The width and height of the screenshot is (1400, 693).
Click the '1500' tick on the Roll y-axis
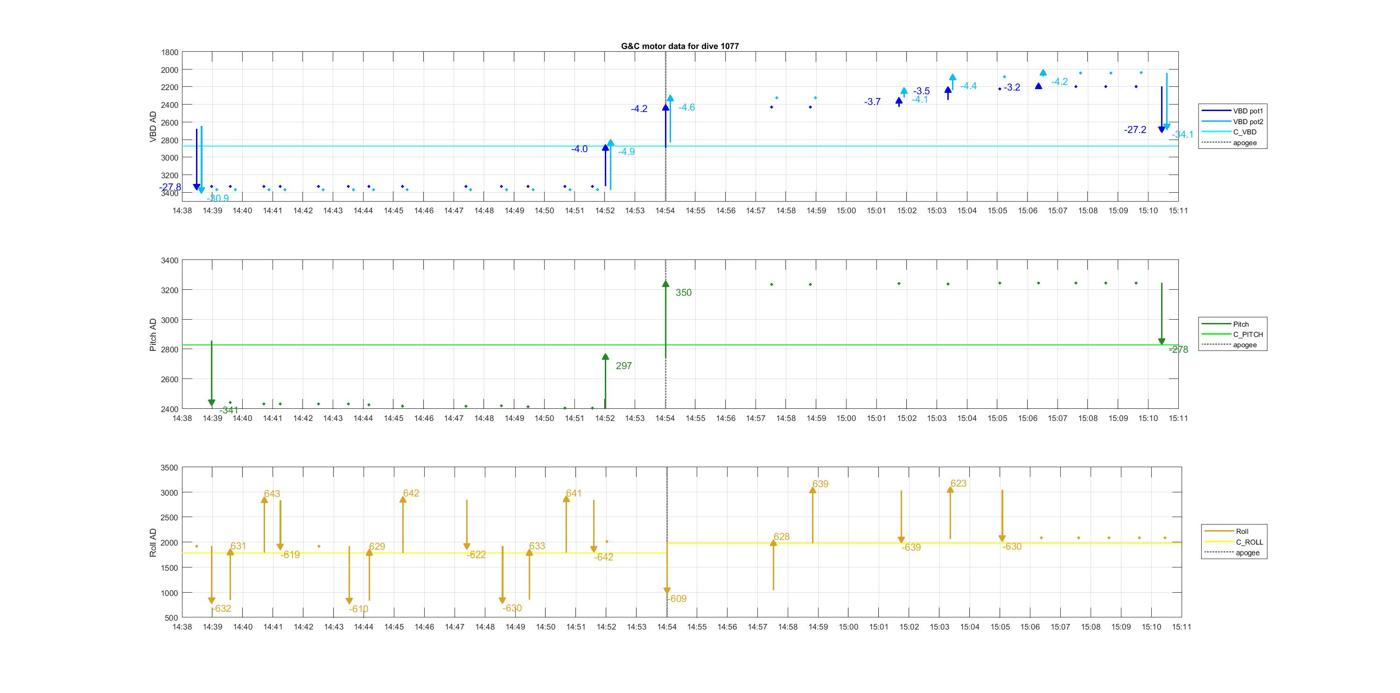pos(170,567)
